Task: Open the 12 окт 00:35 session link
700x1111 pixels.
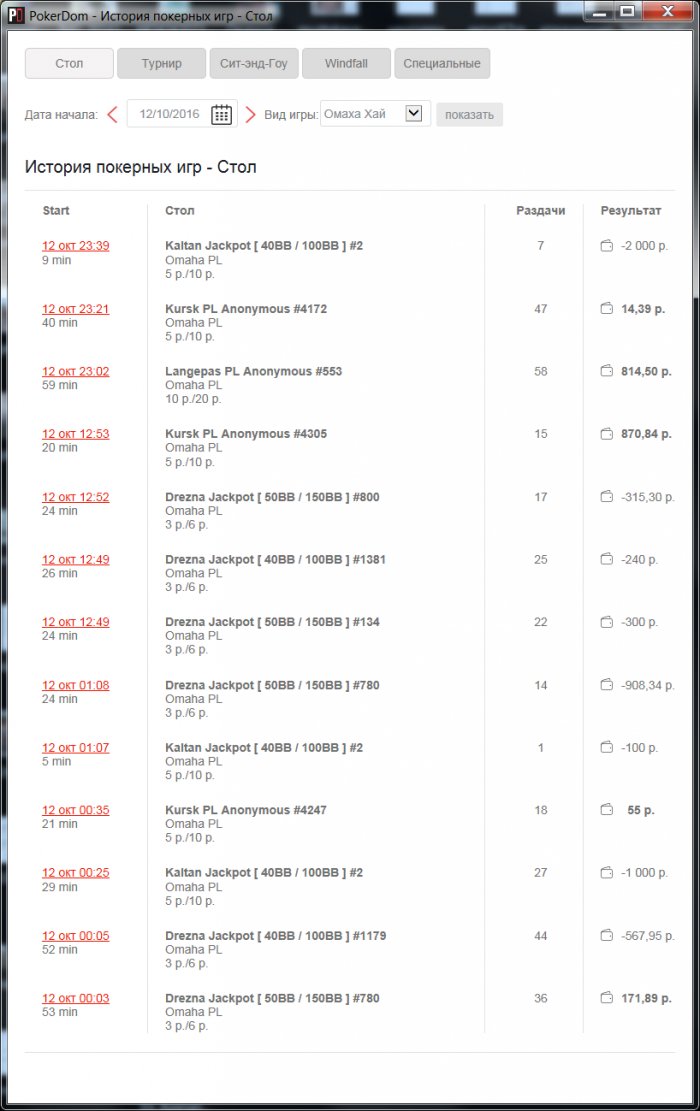Action: point(76,810)
